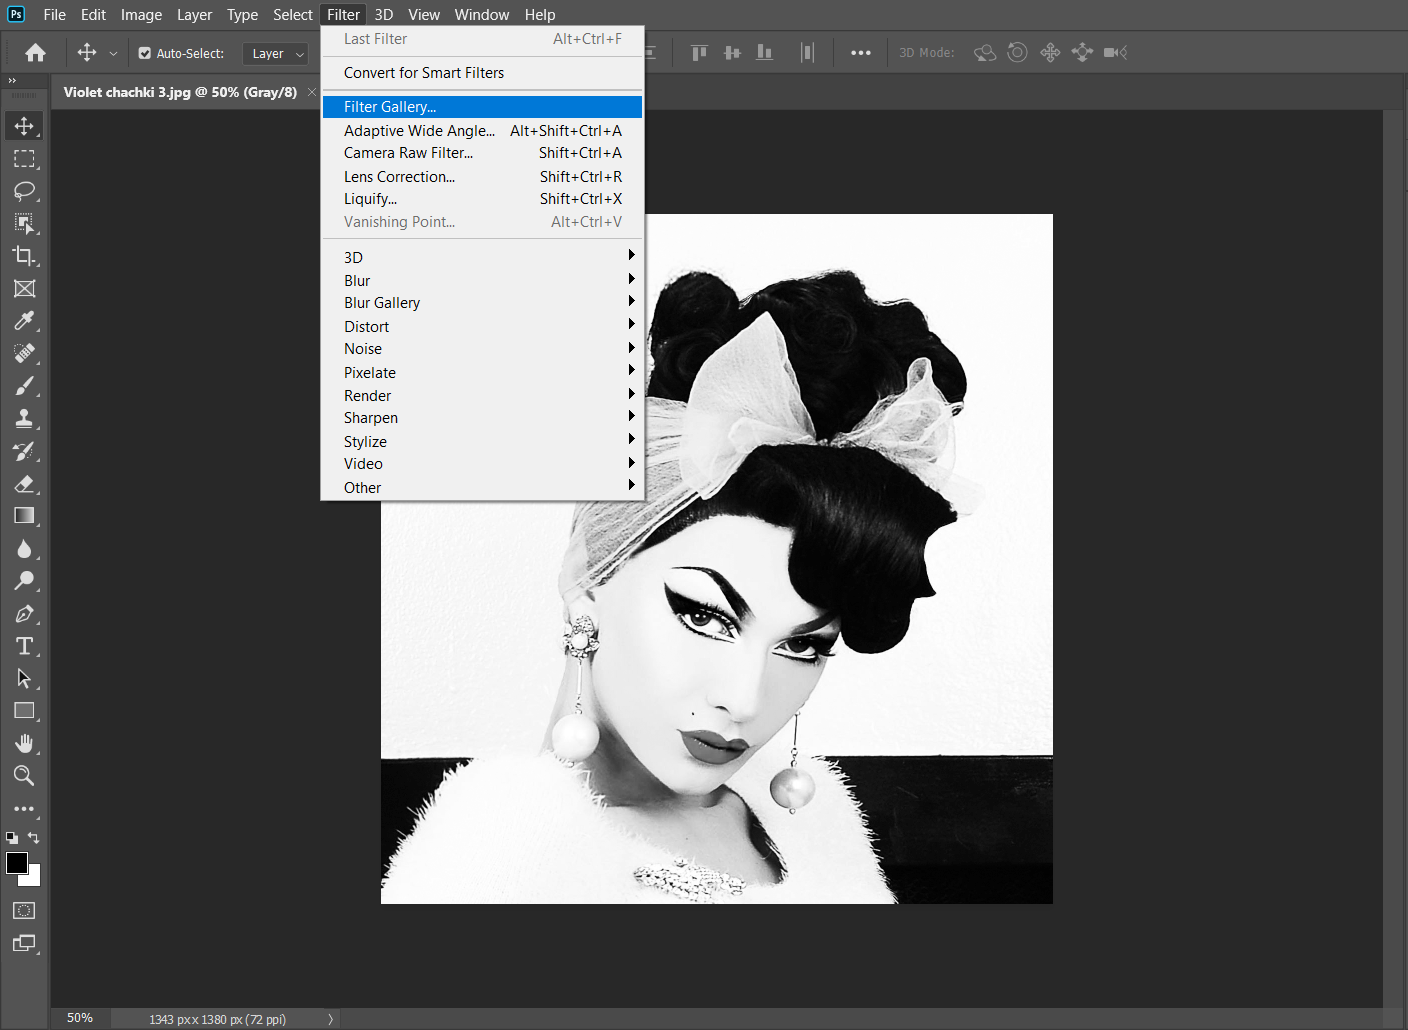Toggle Quick Mask mode
The width and height of the screenshot is (1408, 1030).
click(24, 911)
